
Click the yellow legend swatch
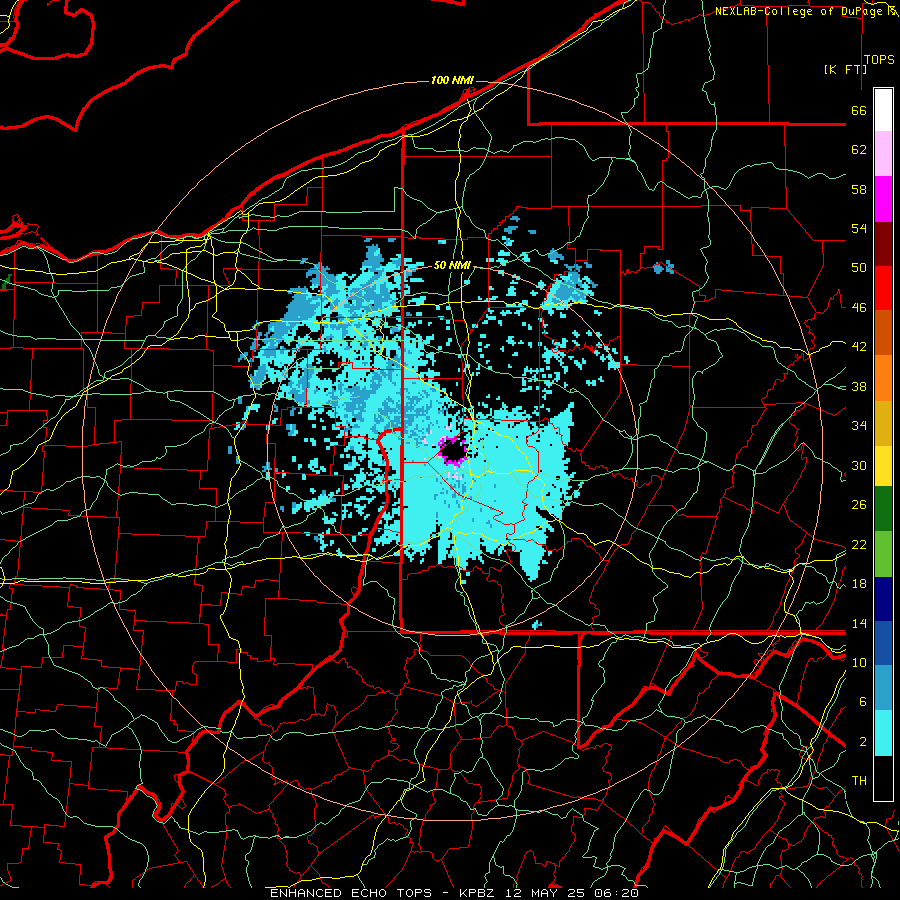coord(883,466)
